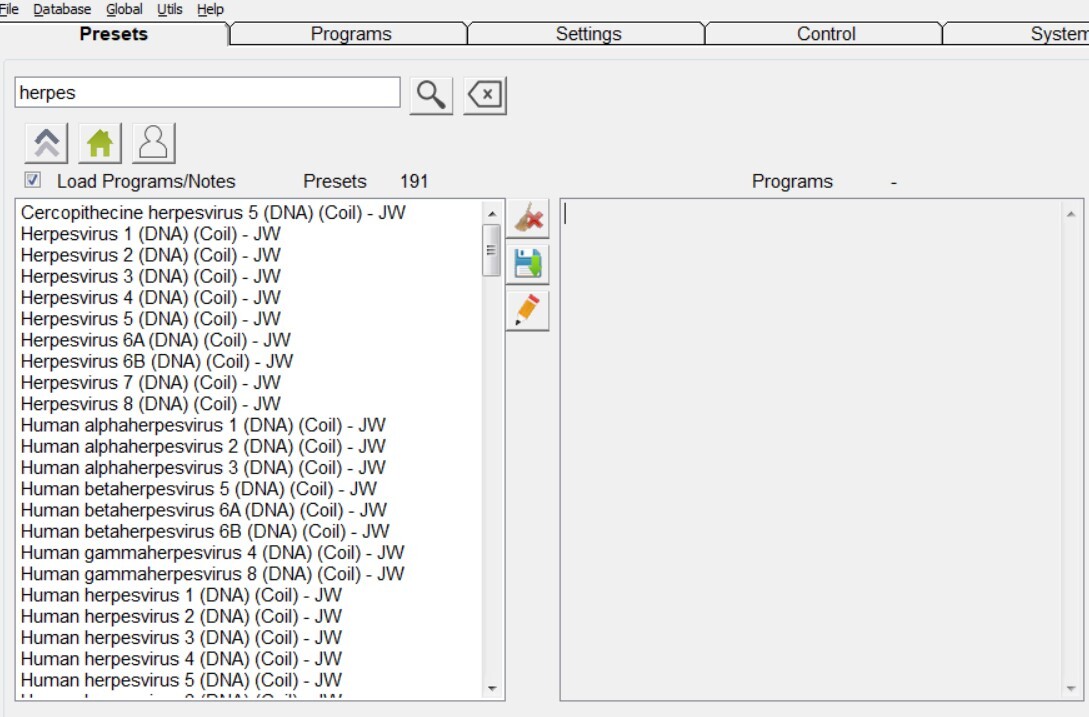Select Human herpesvirus 1 (DNA) (Coil) - JW
Image resolution: width=1089 pixels, height=717 pixels.
click(181, 595)
